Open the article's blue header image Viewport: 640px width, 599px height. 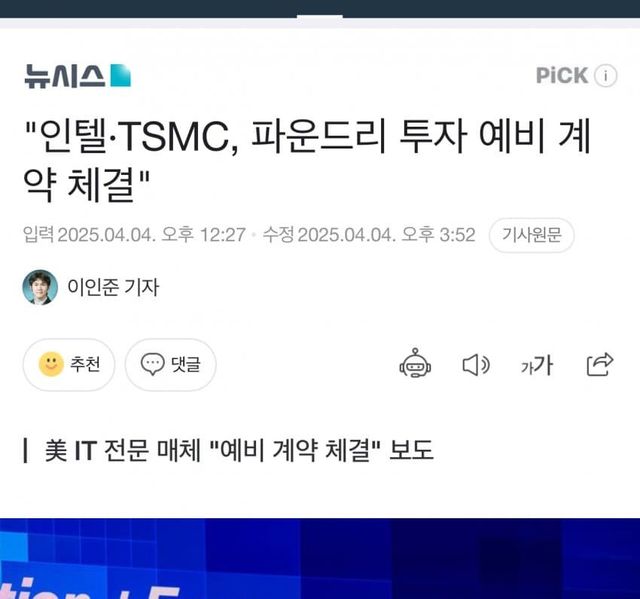click(x=320, y=559)
